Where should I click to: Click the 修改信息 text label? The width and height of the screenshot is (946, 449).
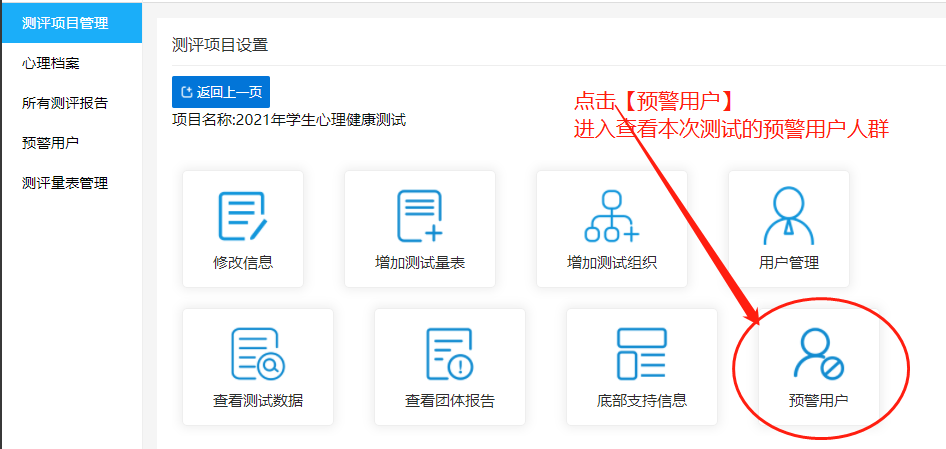click(x=243, y=263)
